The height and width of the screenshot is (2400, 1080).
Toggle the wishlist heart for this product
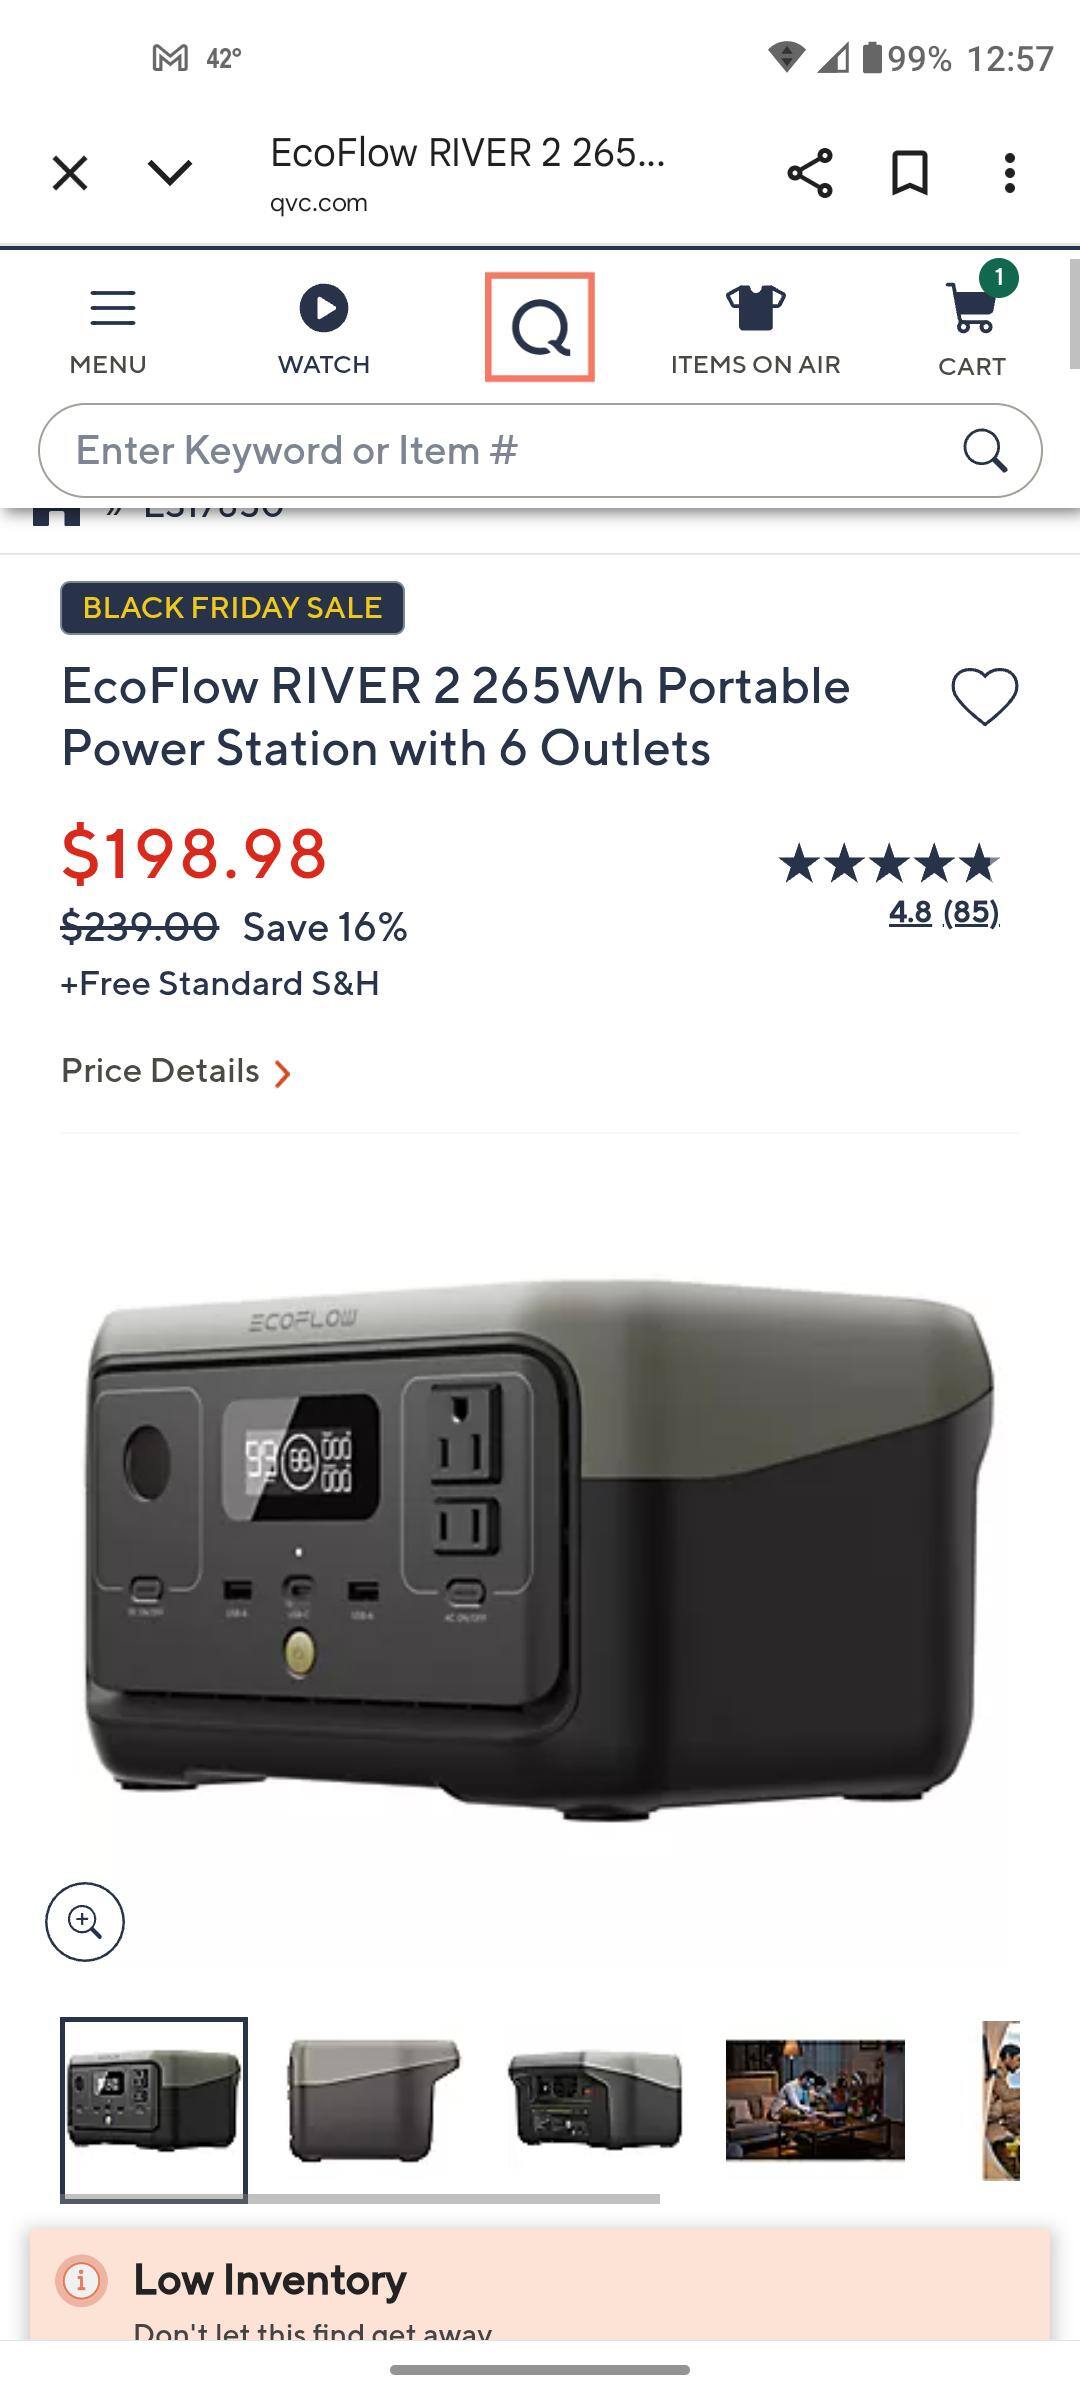click(x=985, y=696)
